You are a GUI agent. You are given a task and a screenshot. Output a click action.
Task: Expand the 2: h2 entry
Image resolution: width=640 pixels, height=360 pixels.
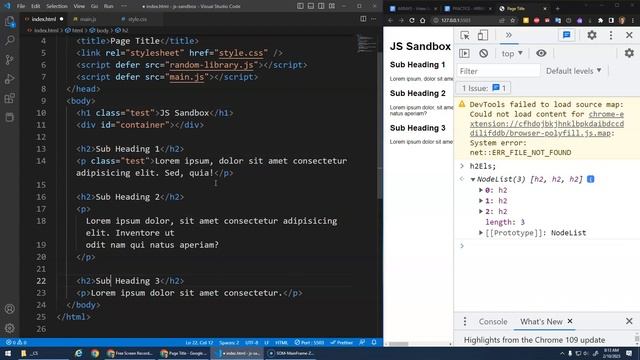click(x=481, y=211)
